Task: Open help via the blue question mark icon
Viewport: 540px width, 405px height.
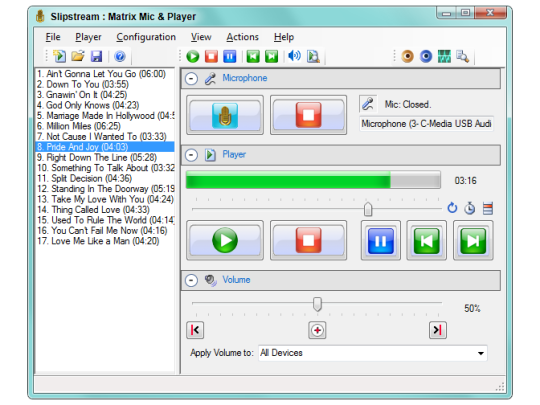Action: (x=120, y=56)
